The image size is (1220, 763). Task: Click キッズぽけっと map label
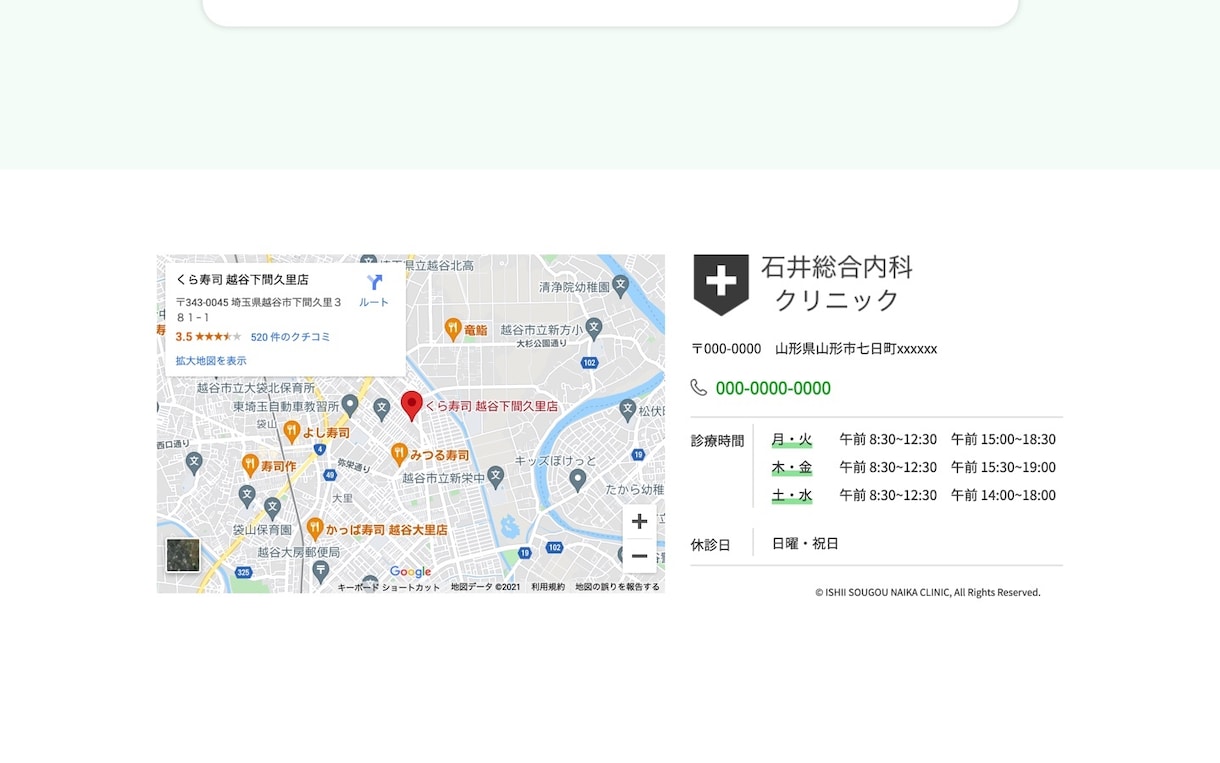(556, 461)
